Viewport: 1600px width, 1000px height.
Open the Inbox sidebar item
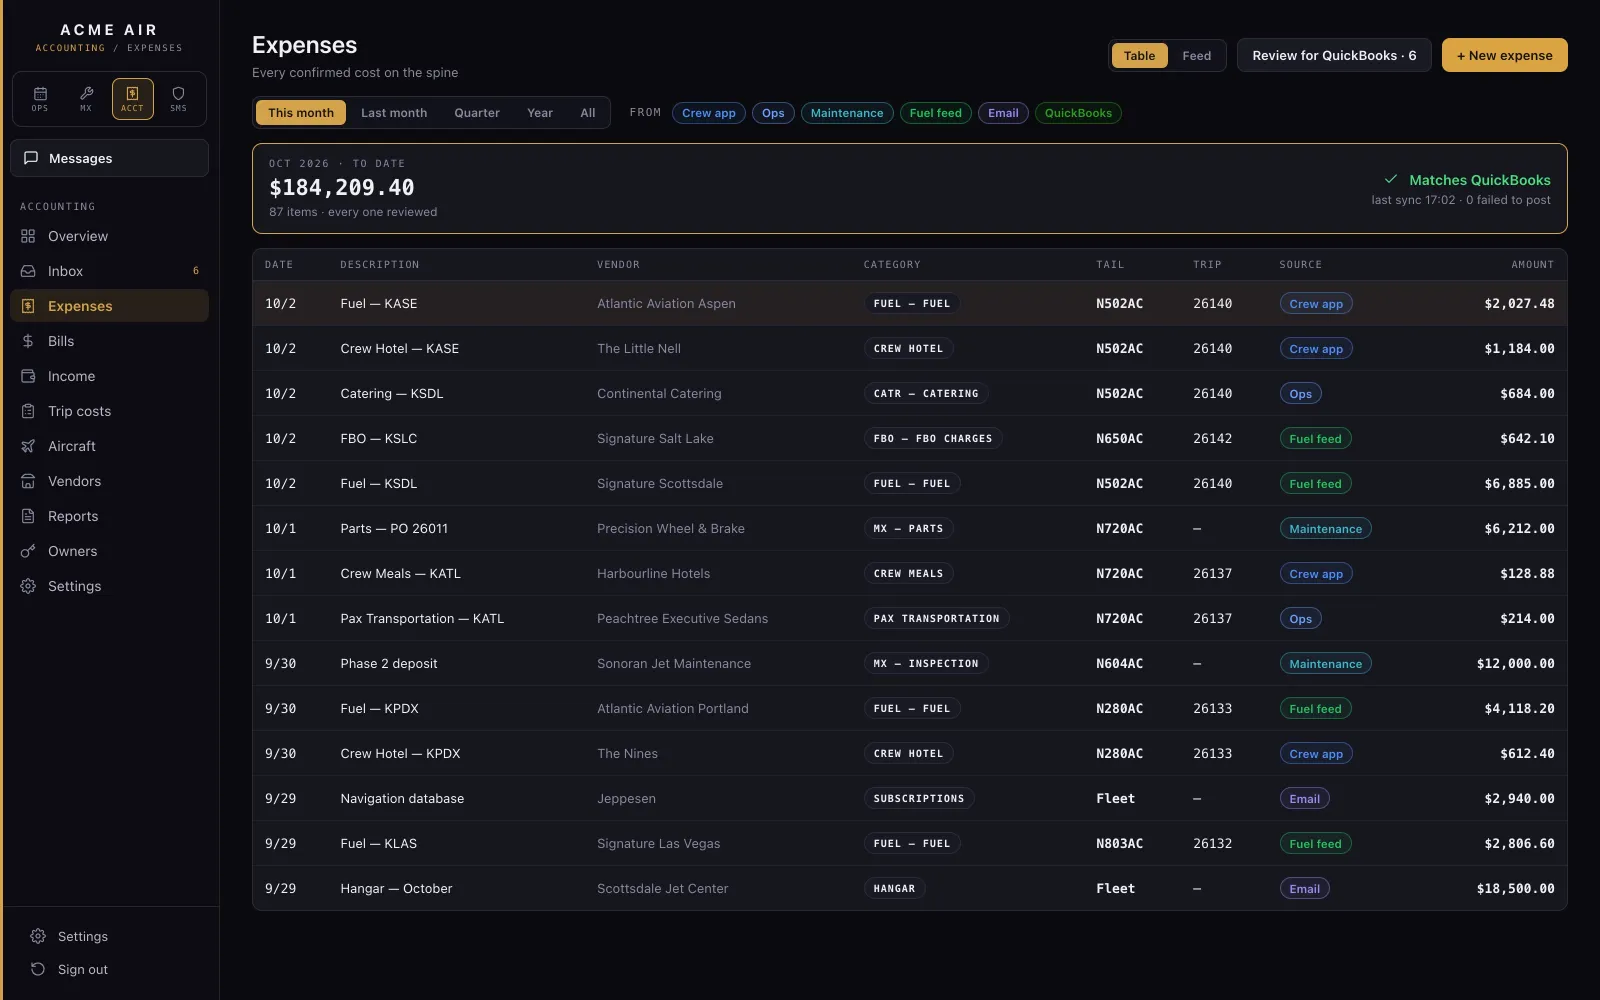[109, 271]
